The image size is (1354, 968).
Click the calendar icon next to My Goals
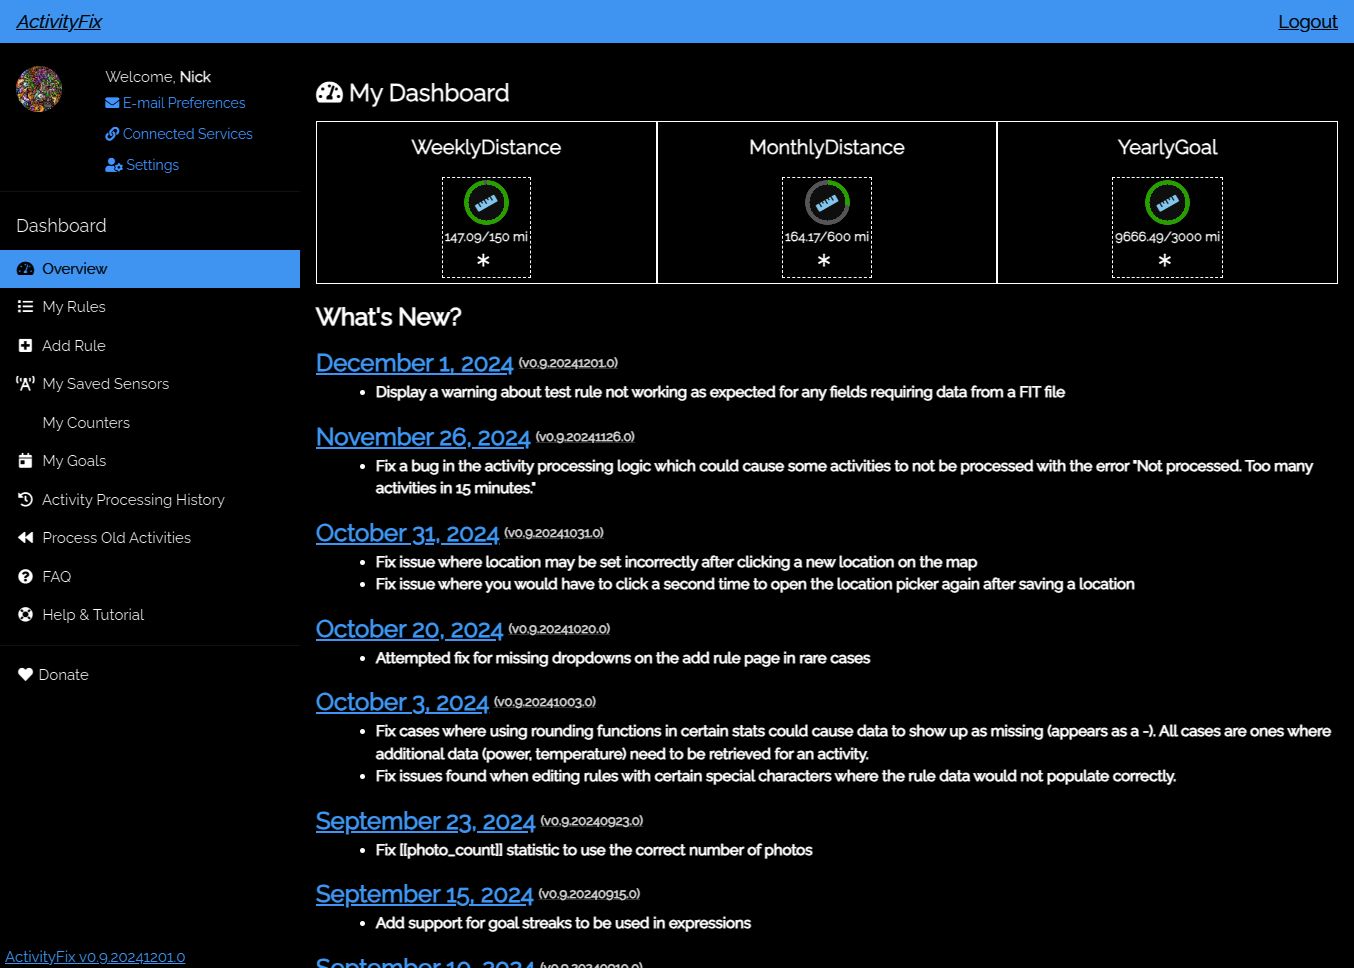(x=25, y=460)
